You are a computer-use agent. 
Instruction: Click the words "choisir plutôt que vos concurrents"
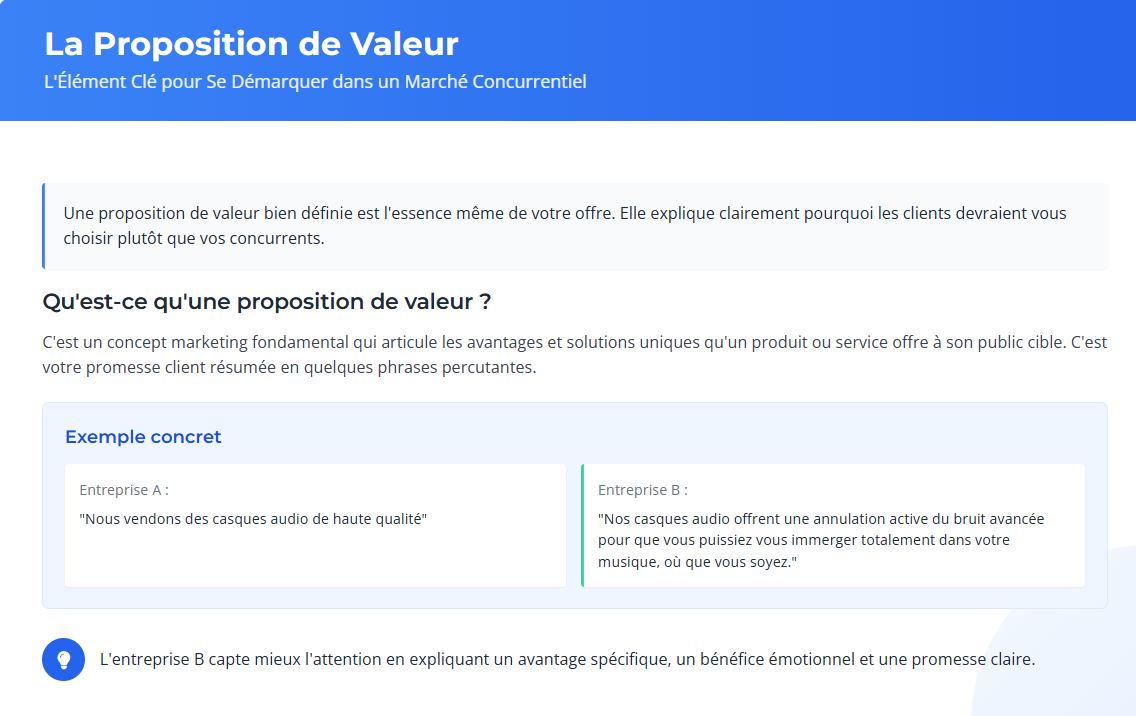click(x=192, y=238)
